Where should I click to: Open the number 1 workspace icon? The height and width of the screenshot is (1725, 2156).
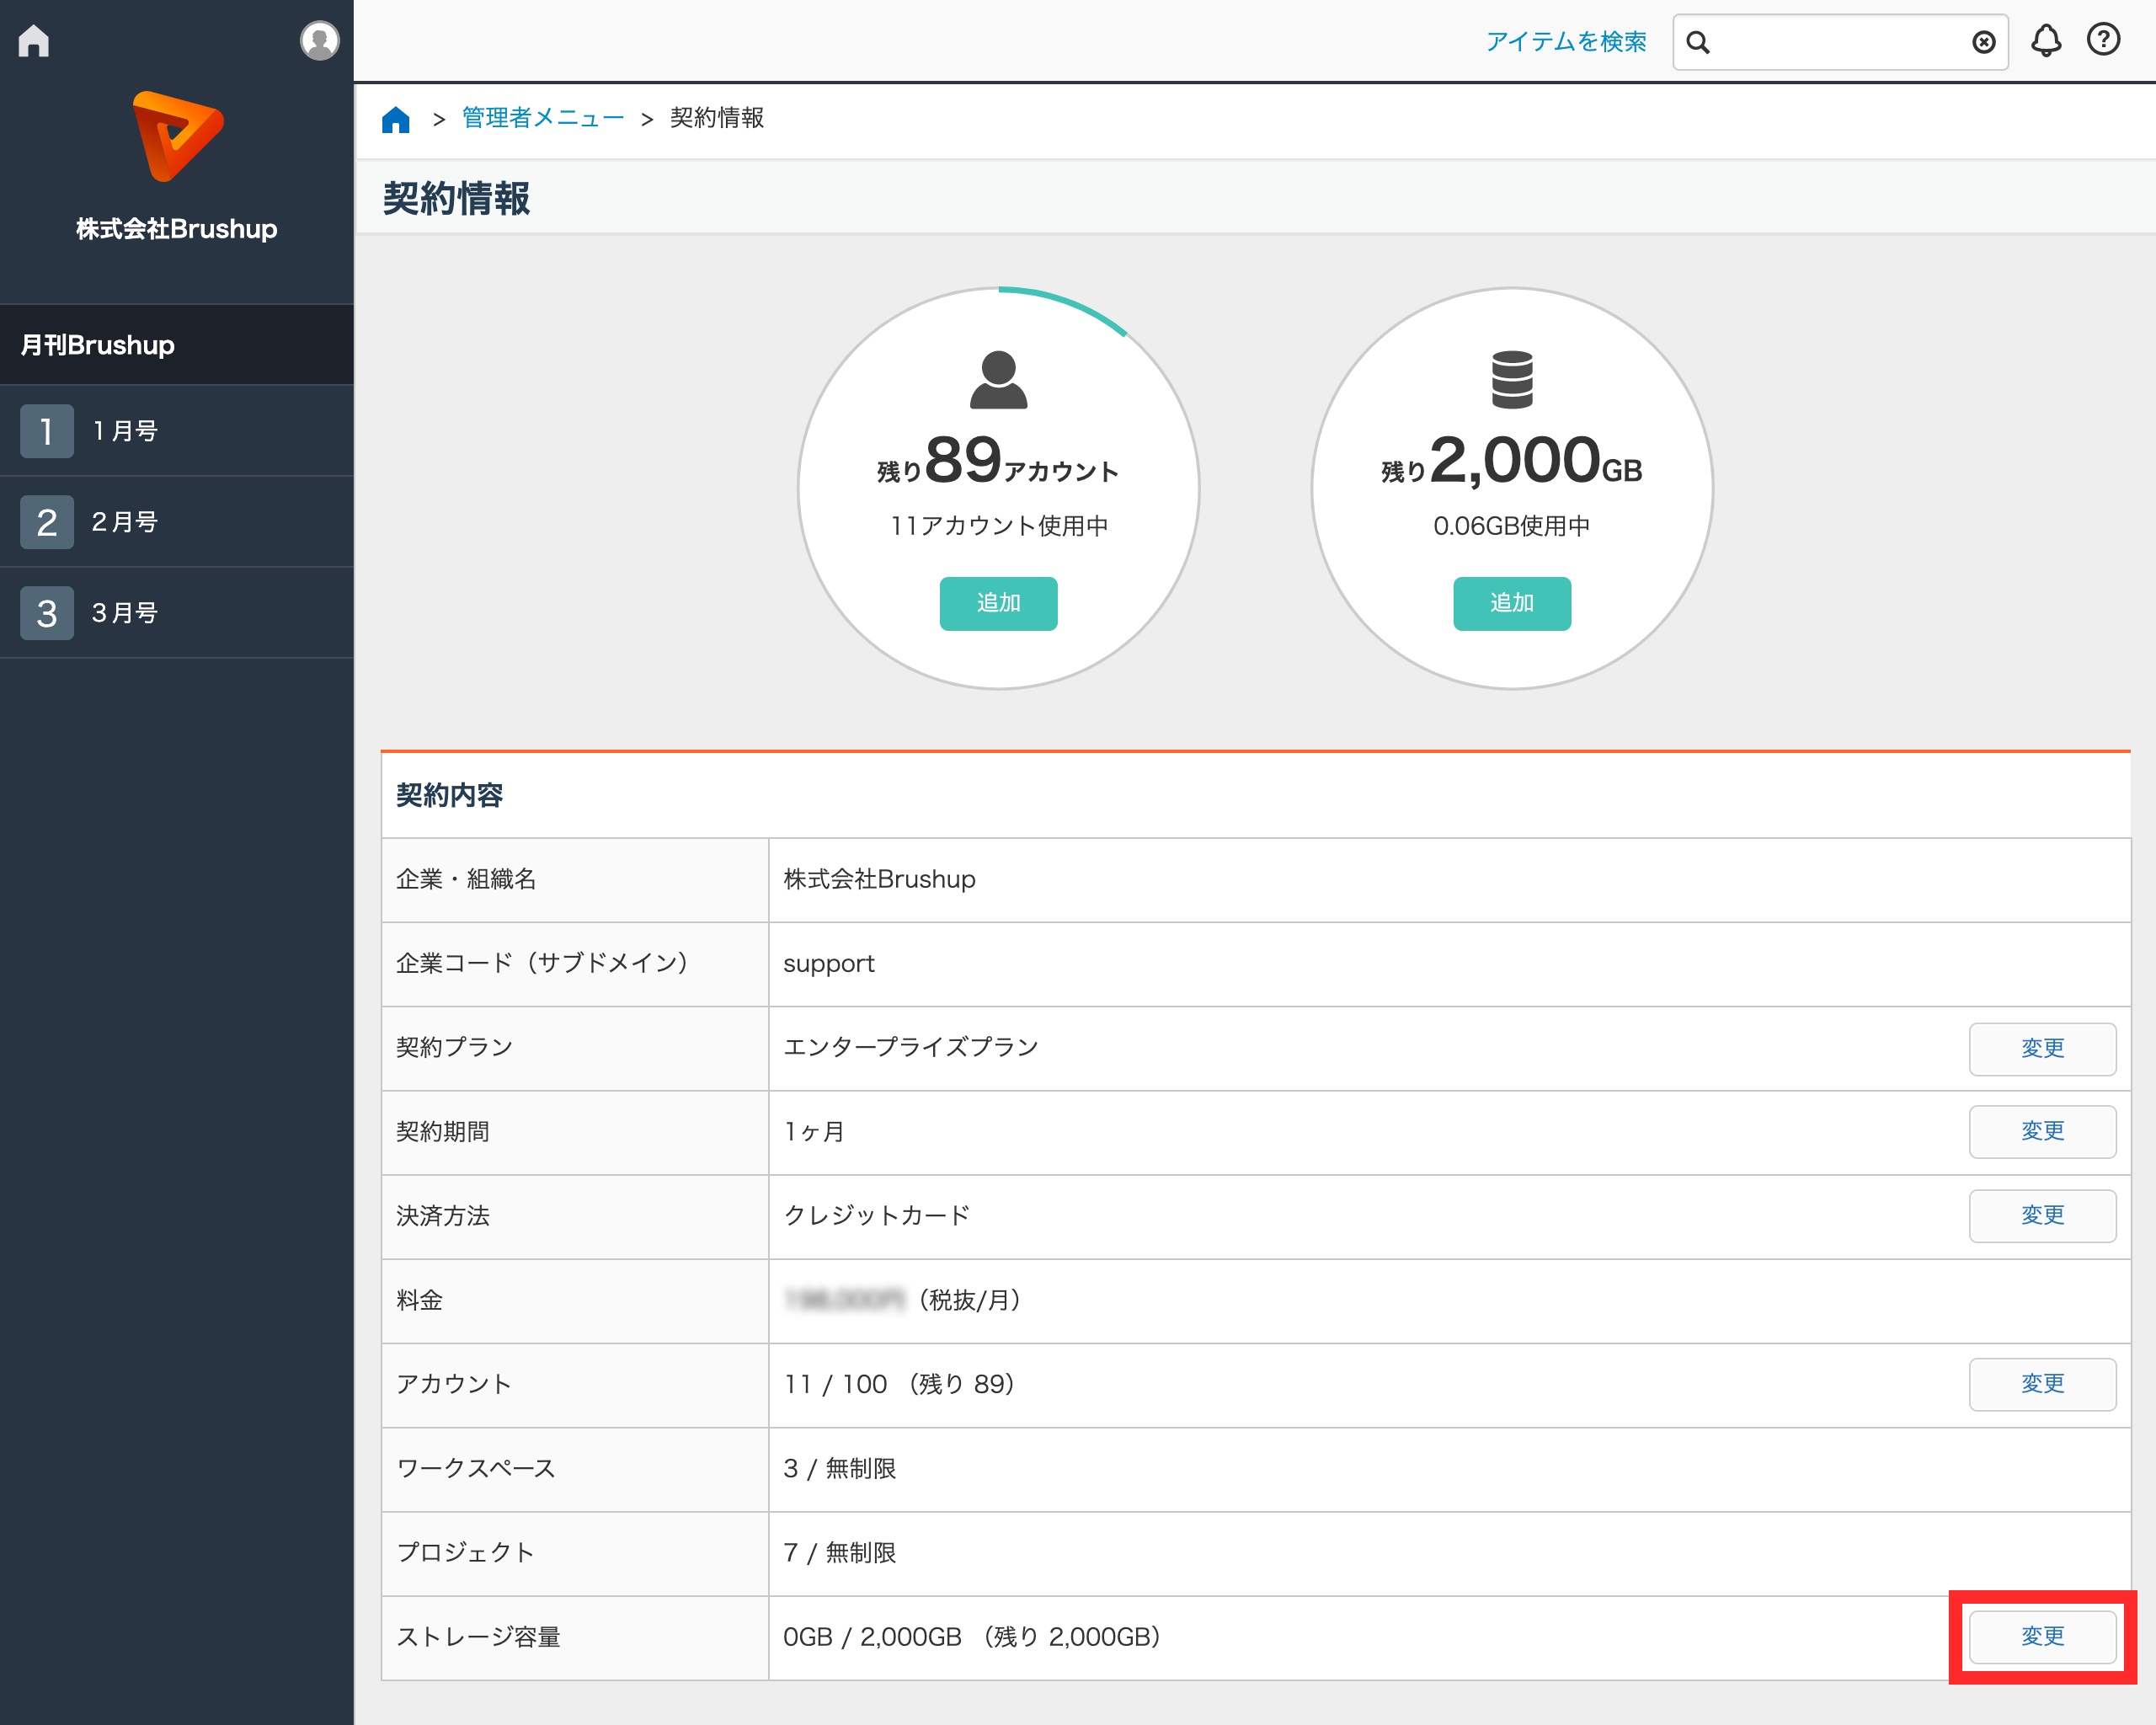46,431
